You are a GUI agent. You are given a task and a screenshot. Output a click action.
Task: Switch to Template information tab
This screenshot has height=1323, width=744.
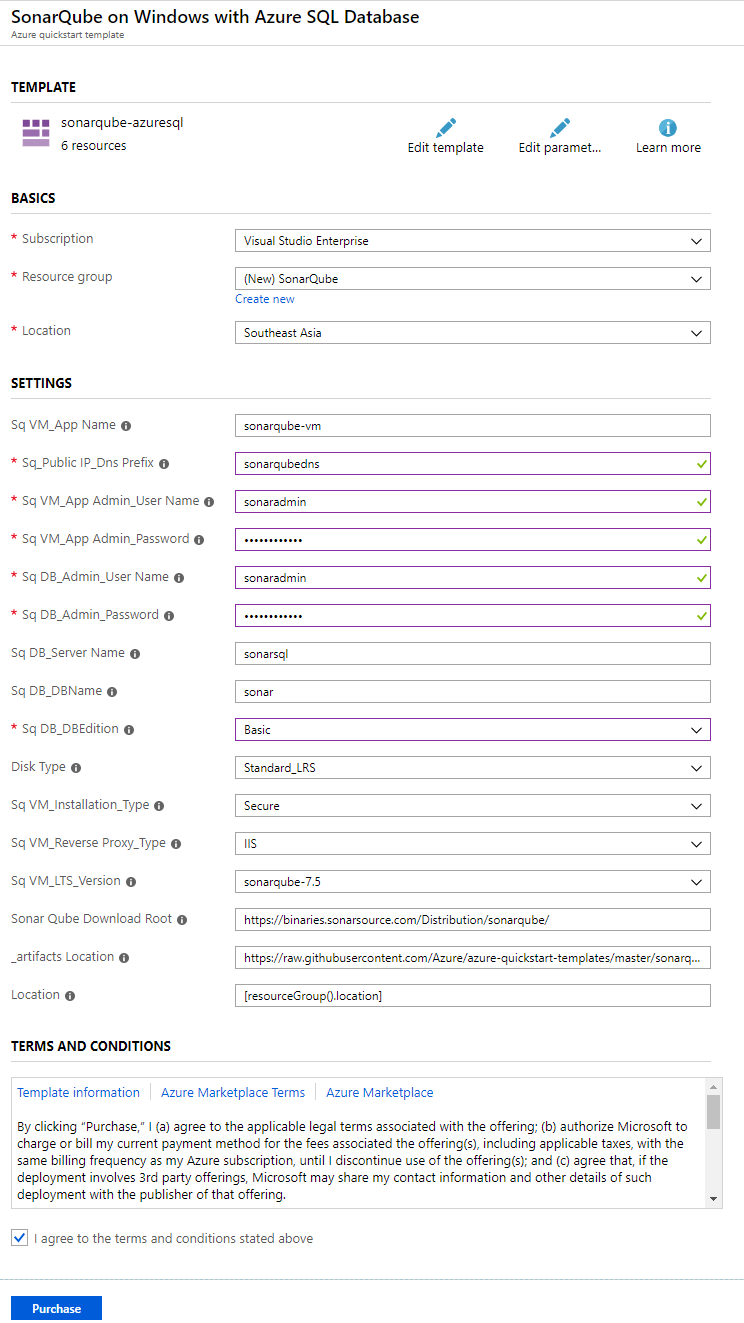point(78,1093)
